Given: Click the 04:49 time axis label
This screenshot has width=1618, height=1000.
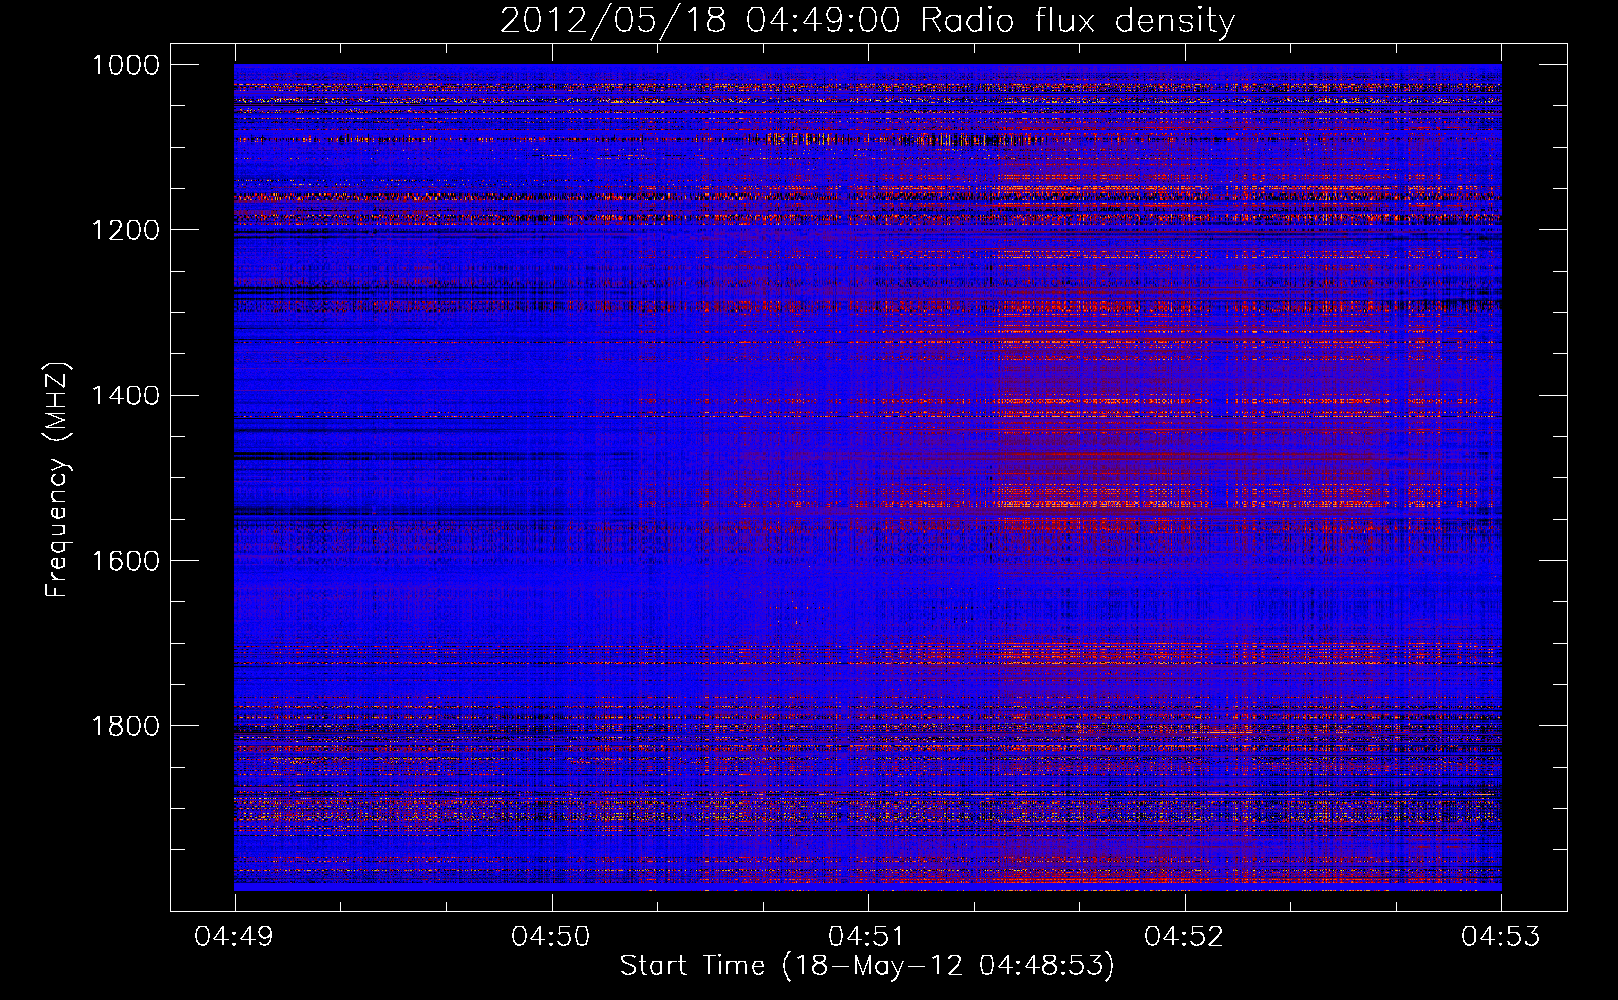Looking at the screenshot, I should (235, 937).
